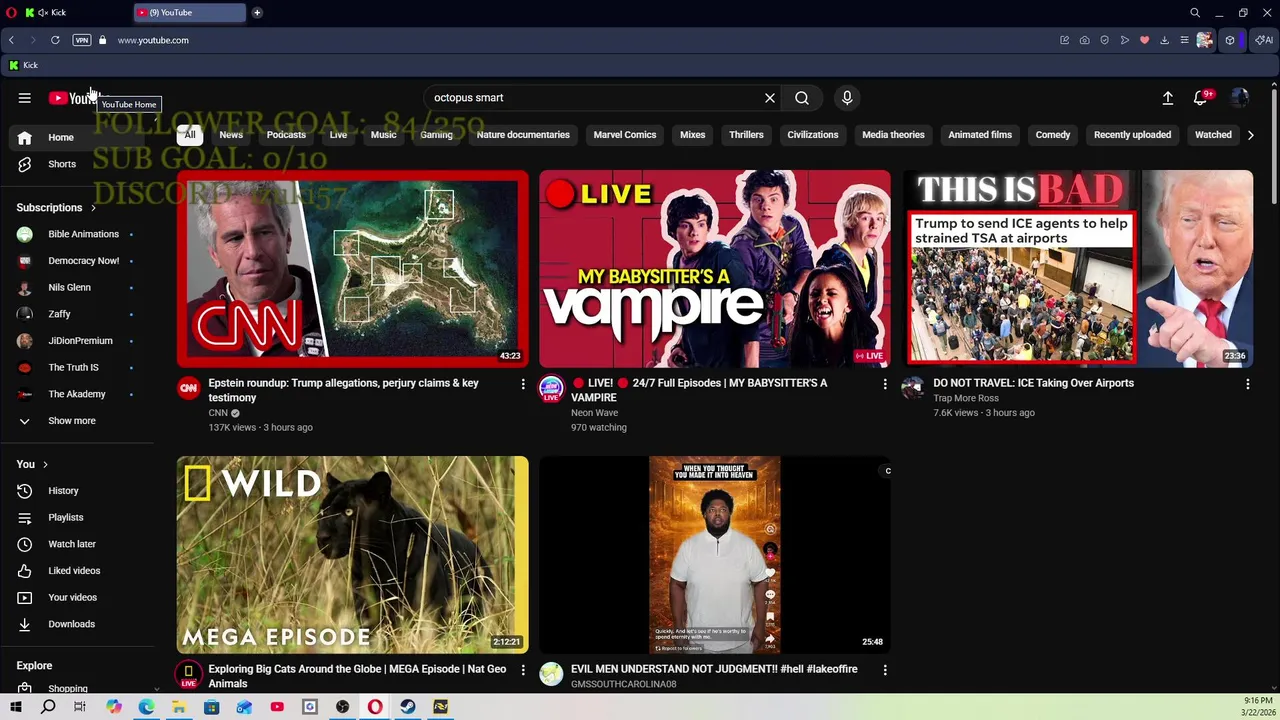Image resolution: width=1280 pixels, height=720 pixels.
Task: Show more filter chips with right arrow
Action: tap(1250, 135)
